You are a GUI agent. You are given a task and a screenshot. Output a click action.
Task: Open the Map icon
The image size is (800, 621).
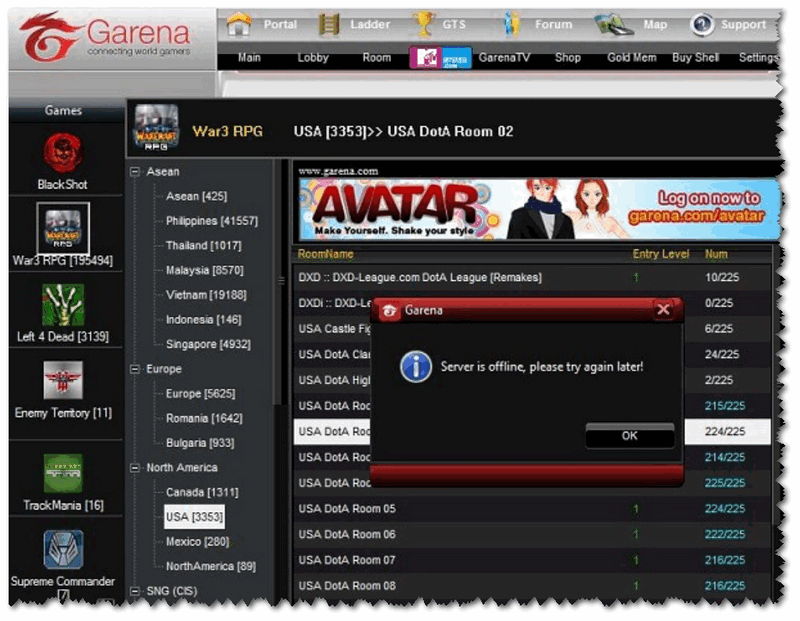[613, 24]
